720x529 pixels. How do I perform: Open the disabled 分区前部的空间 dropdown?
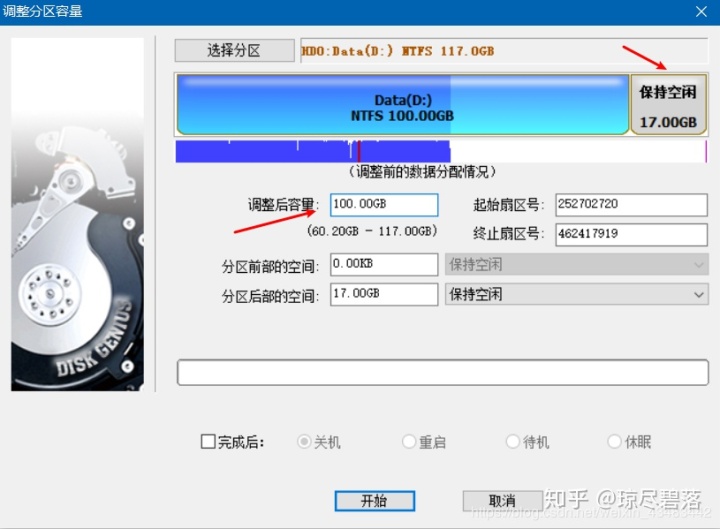pyautogui.click(x=577, y=264)
